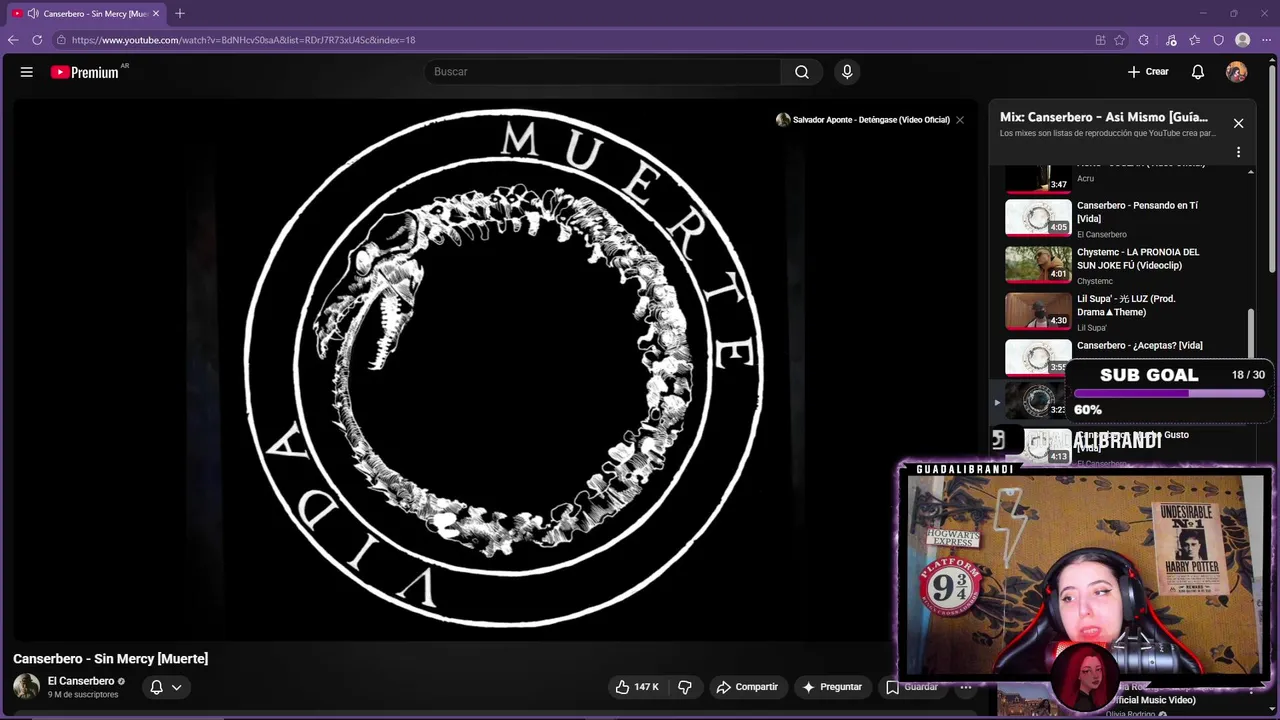Close the Mix playlist panel
Image resolution: width=1280 pixels, height=720 pixels.
tap(1238, 123)
